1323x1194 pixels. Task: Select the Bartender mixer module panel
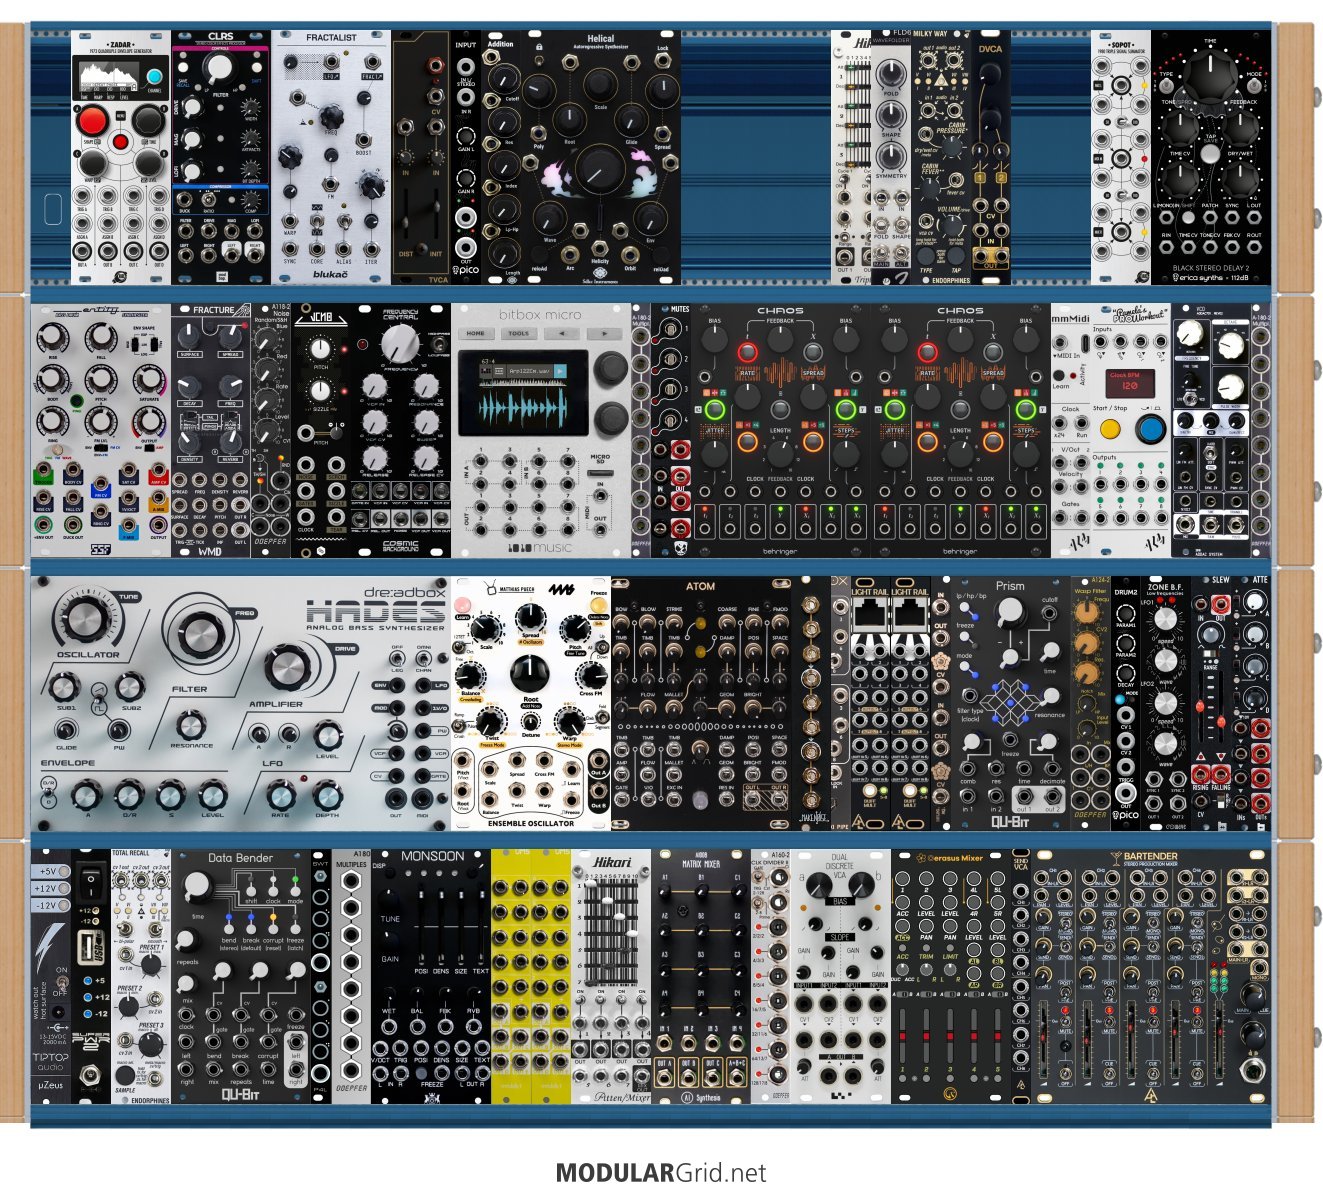1151,976
